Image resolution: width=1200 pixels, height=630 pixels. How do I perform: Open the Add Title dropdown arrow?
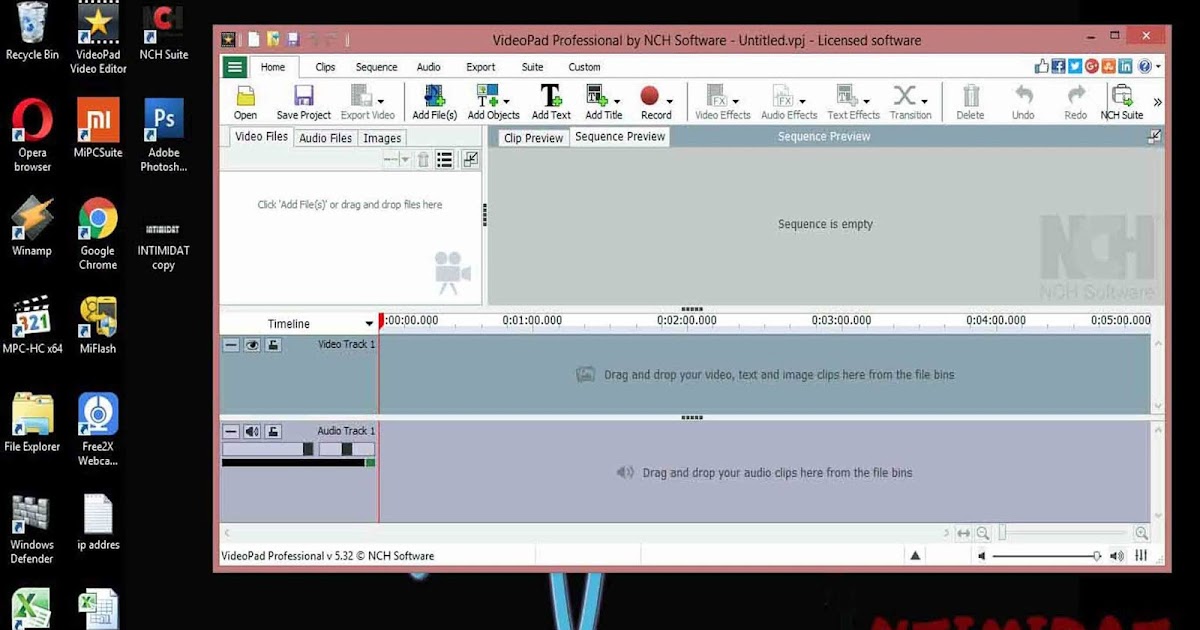coord(616,101)
